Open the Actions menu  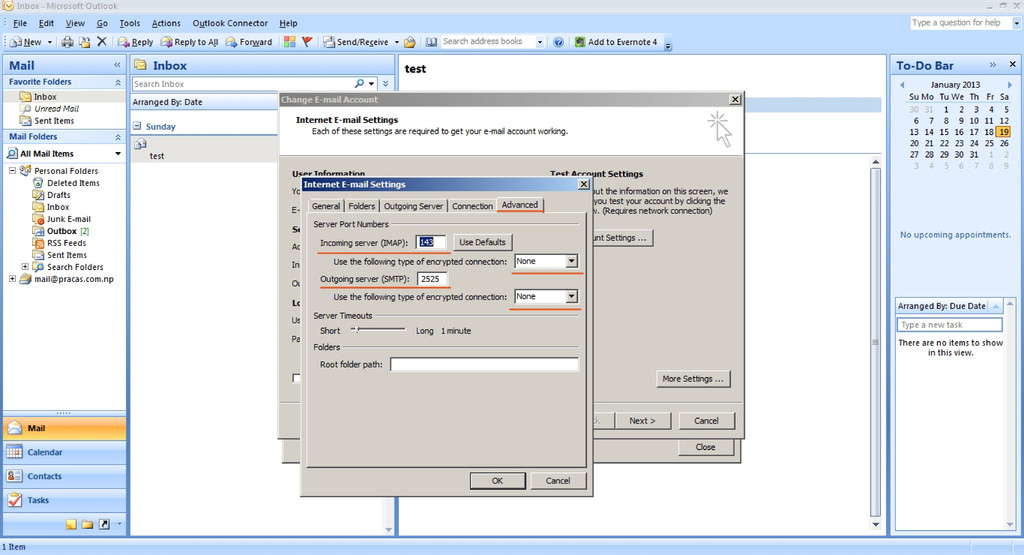click(x=166, y=23)
